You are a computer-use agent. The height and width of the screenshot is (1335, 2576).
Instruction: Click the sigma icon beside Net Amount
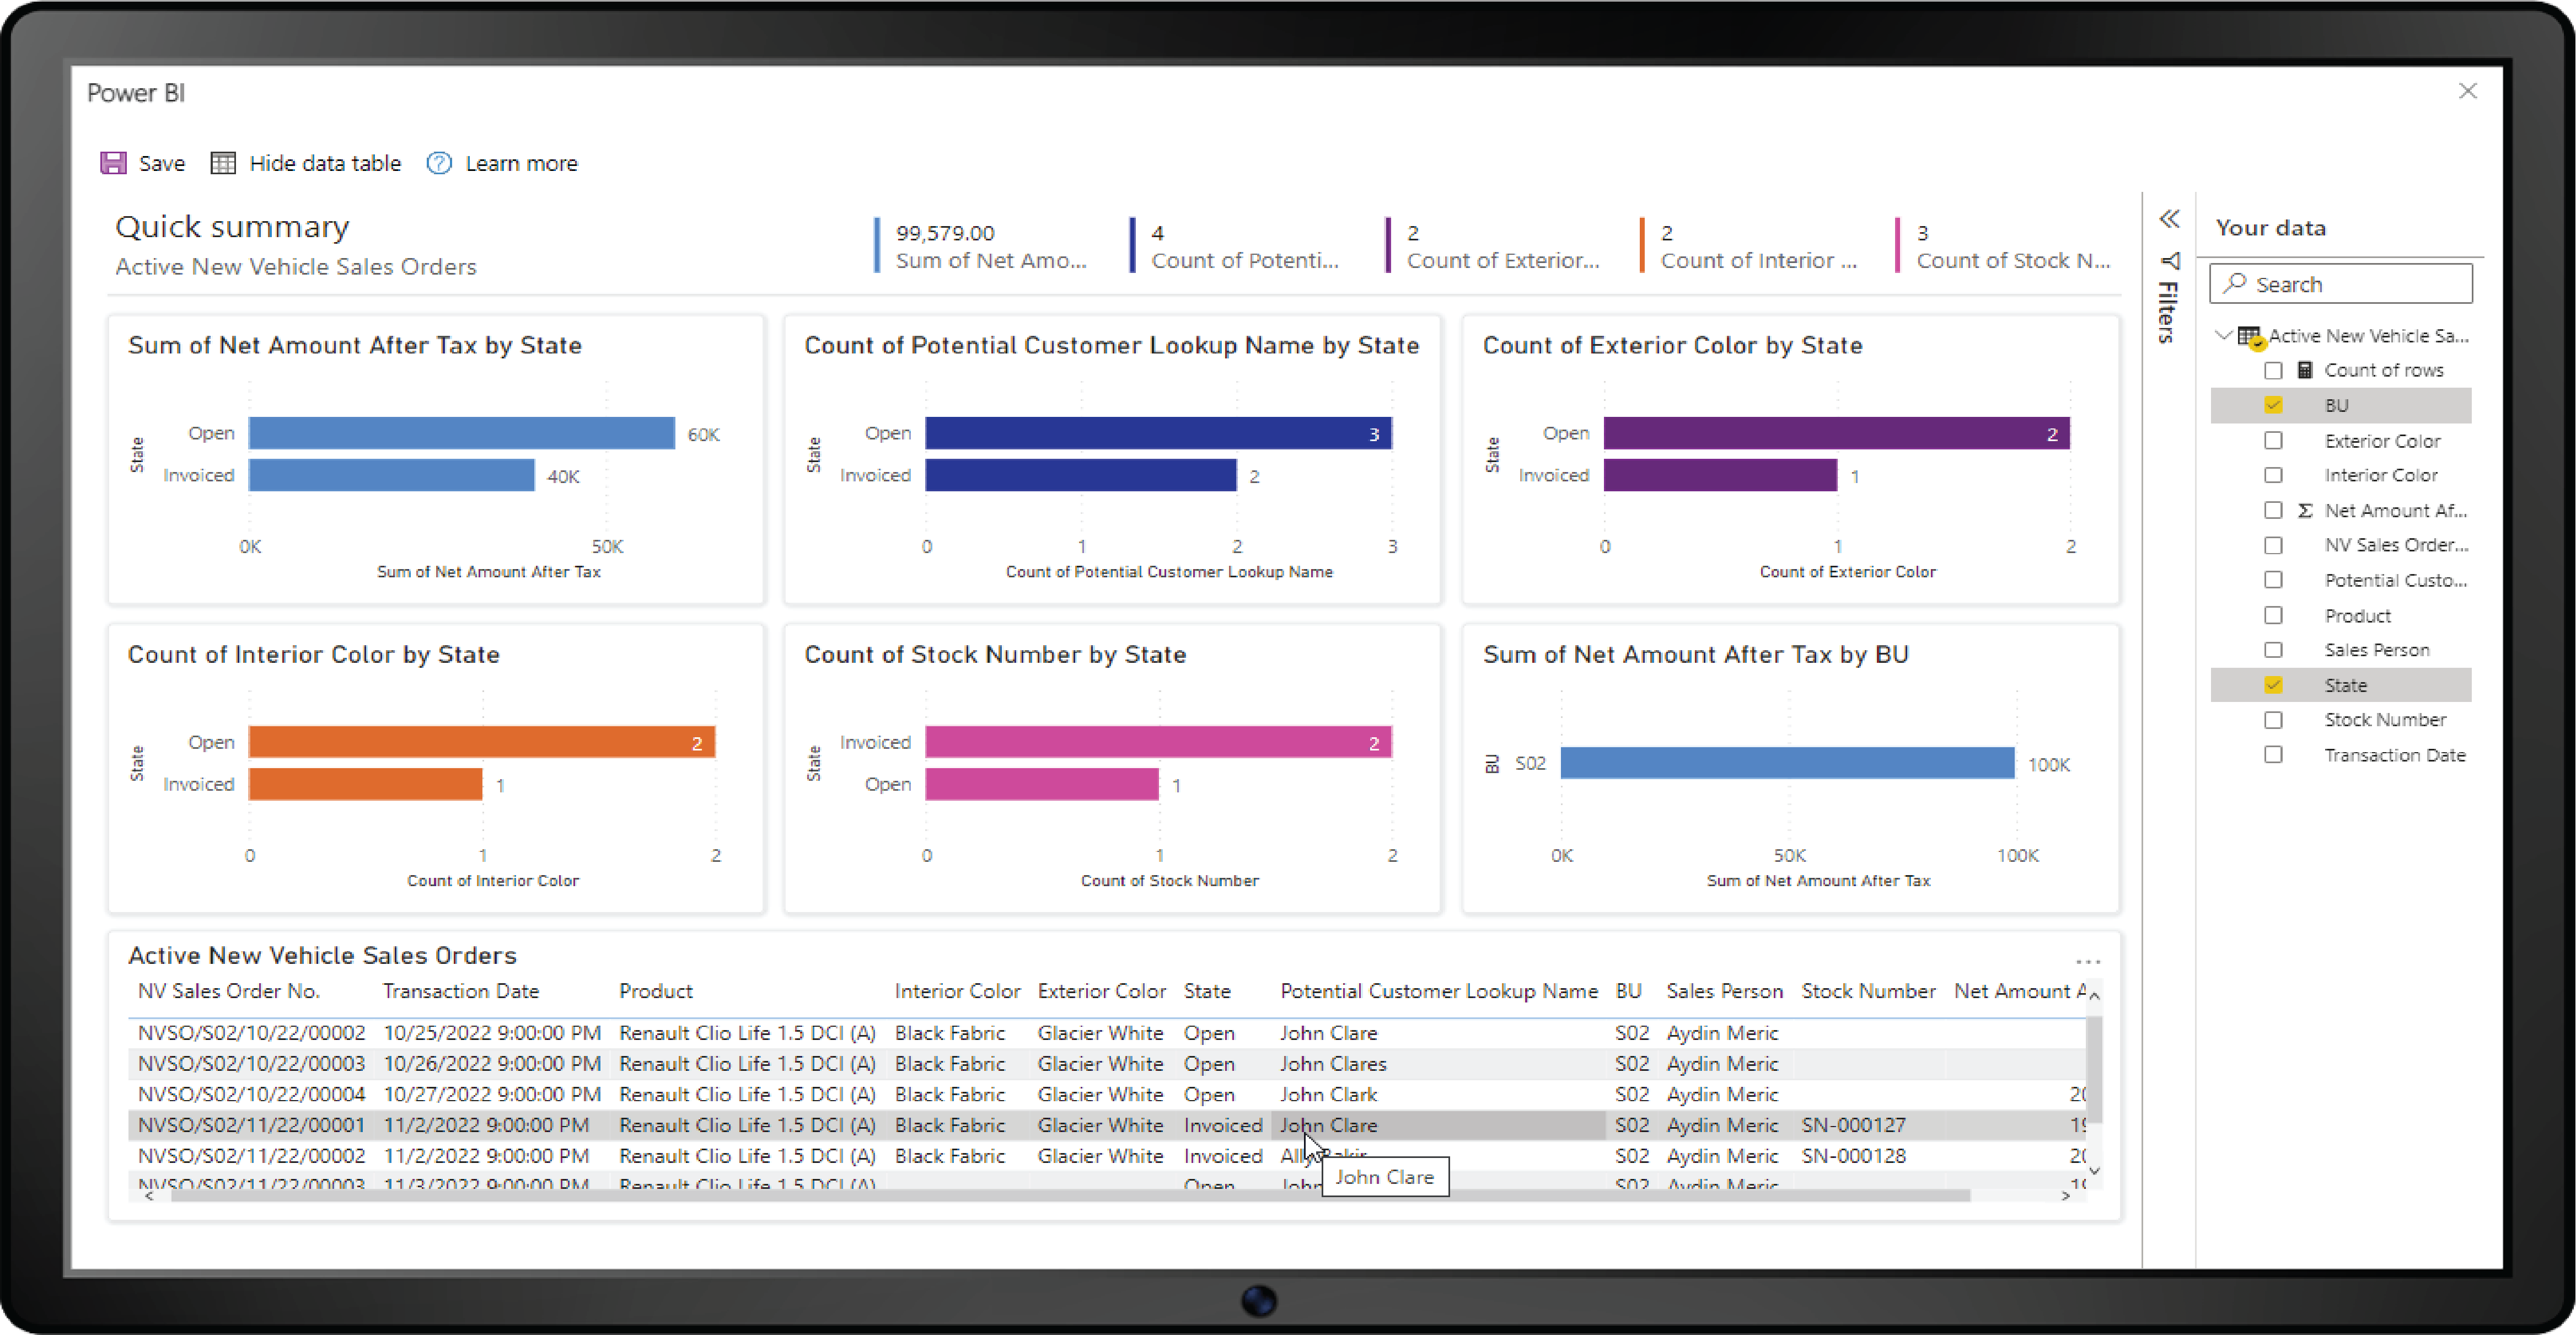pos(2304,510)
